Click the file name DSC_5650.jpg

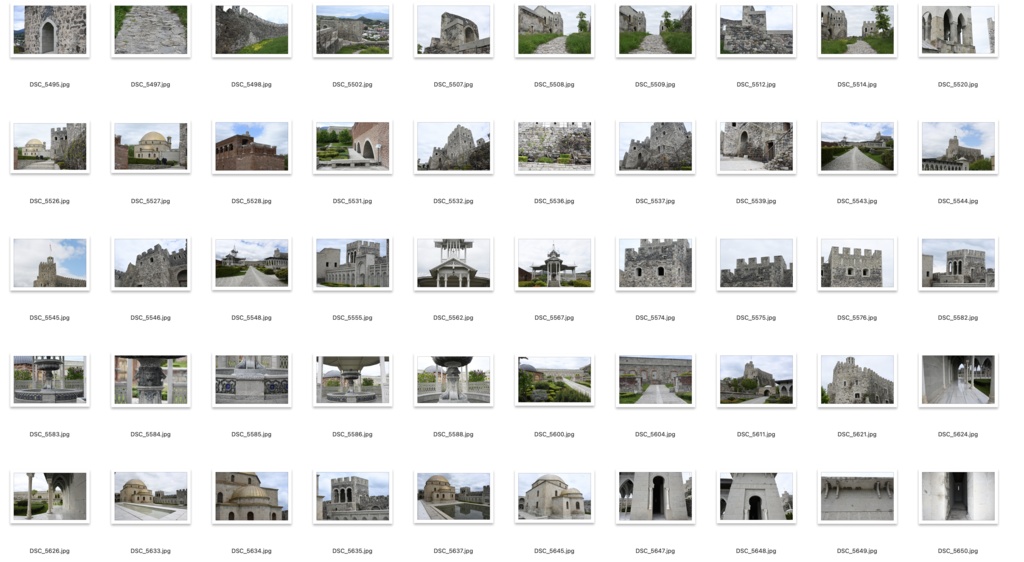(x=958, y=551)
